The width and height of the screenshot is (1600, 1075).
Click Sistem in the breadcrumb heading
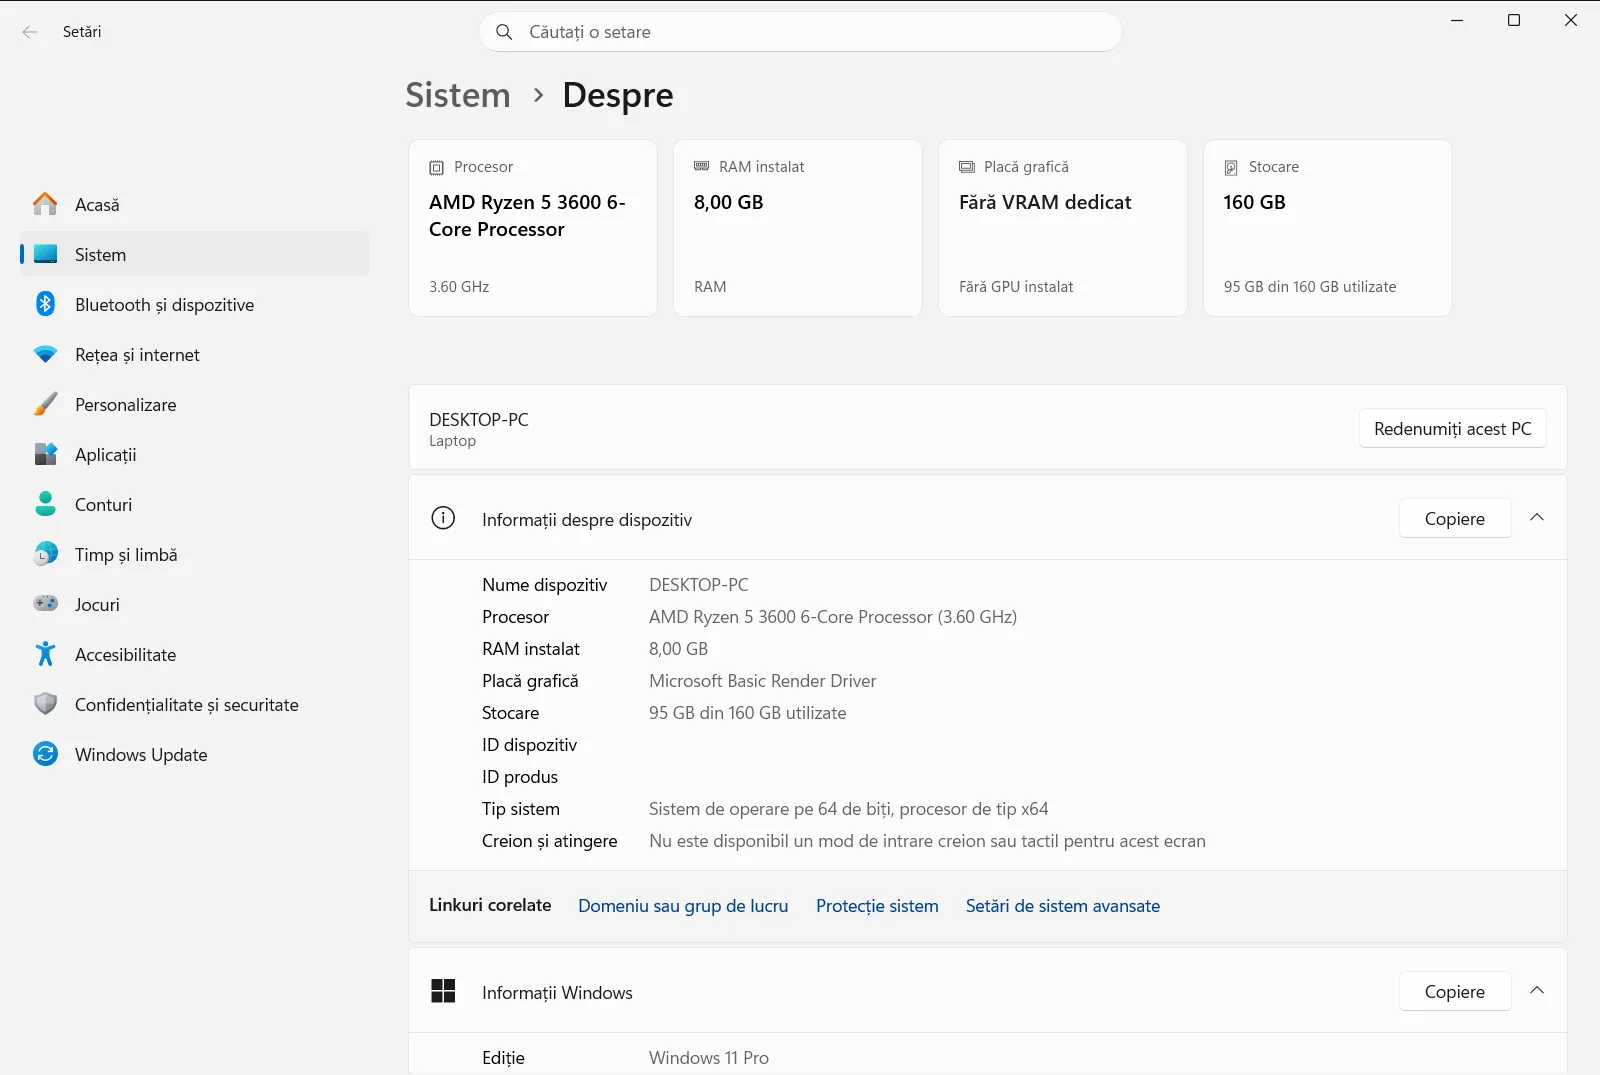tap(458, 95)
